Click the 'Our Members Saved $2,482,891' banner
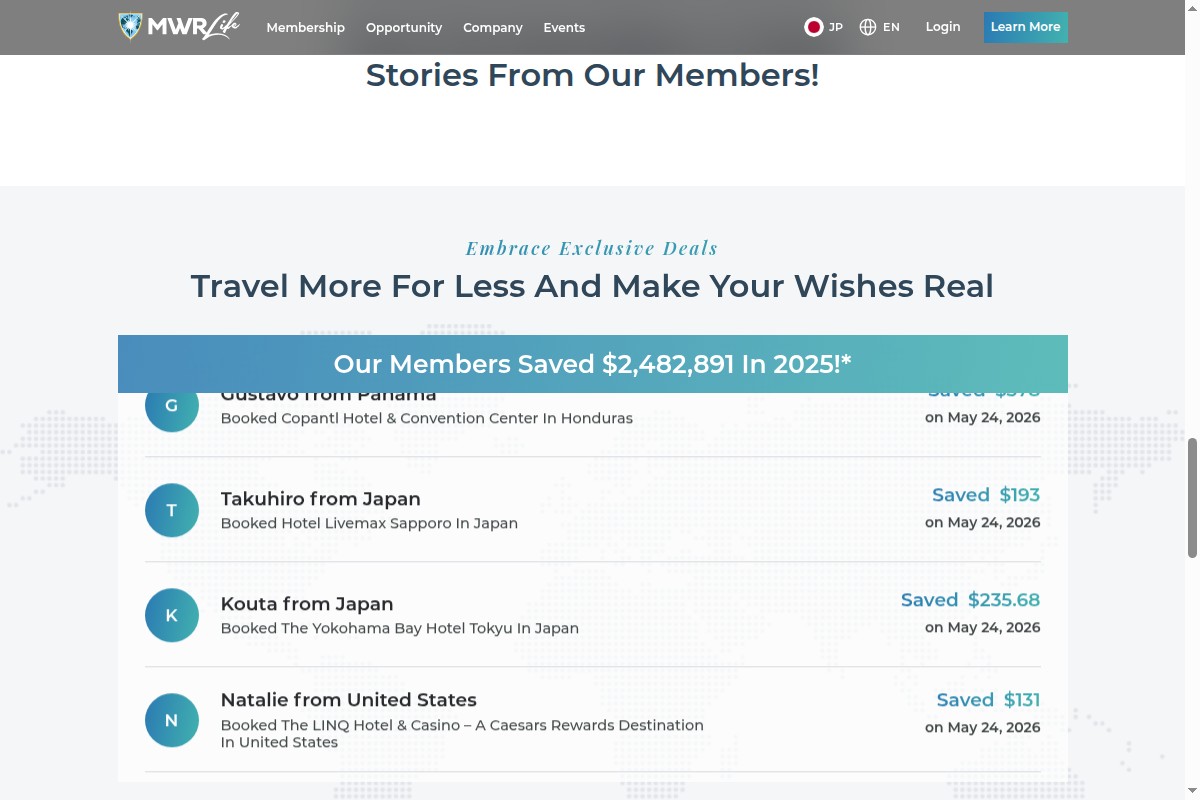The height and width of the screenshot is (800, 1200). [592, 364]
